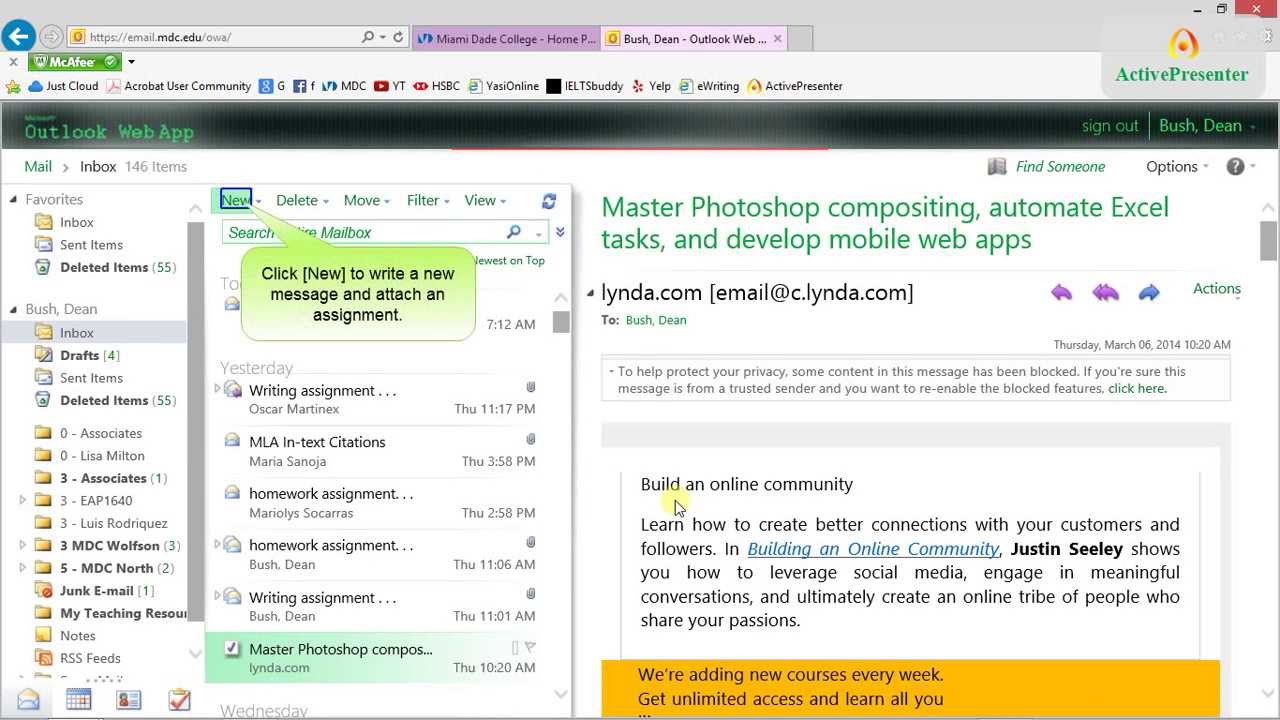Open the Yelp bookmark
Viewport: 1280px width, 720px height.
(651, 86)
